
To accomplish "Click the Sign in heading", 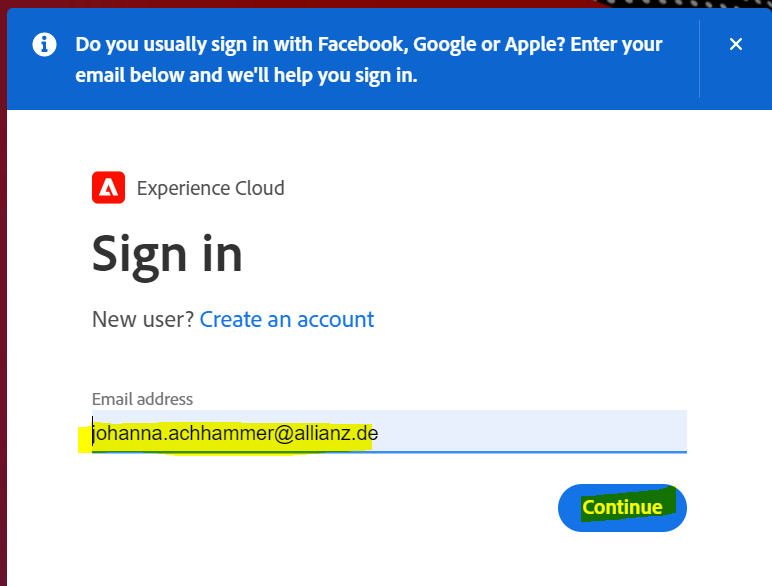I will tap(167, 256).
